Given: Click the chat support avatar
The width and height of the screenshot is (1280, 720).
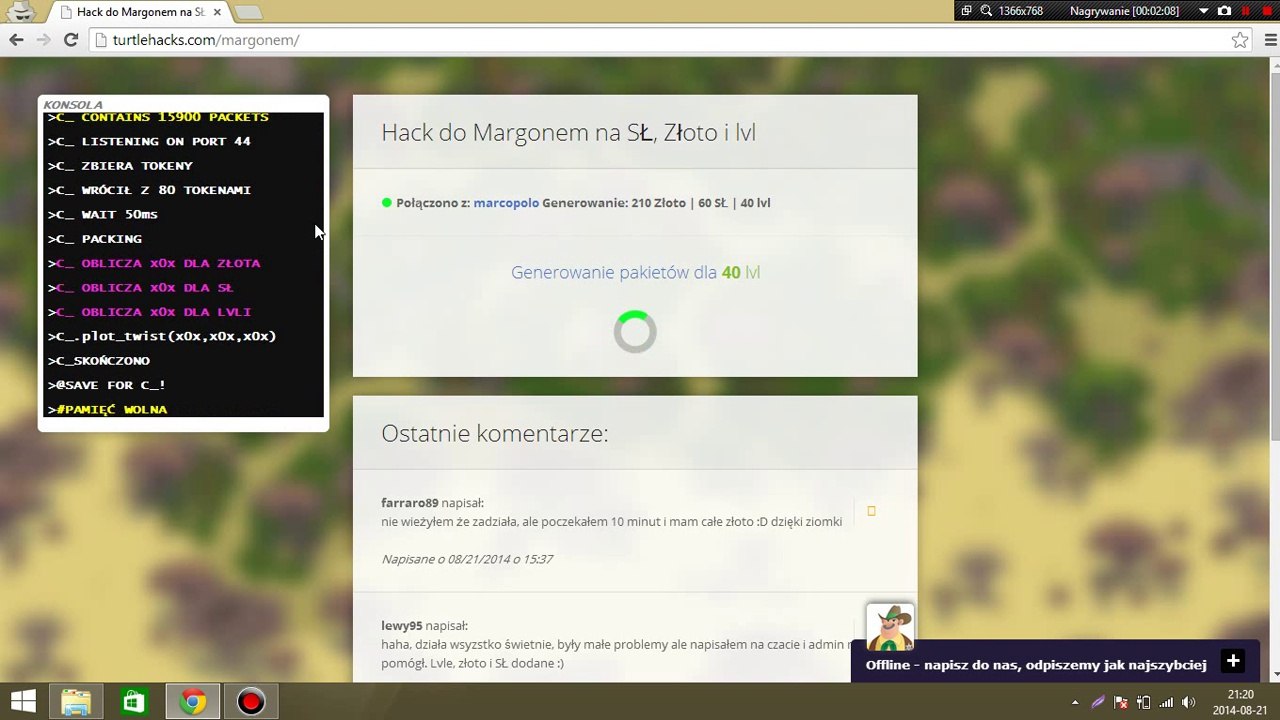Looking at the screenshot, I should coord(890,627).
